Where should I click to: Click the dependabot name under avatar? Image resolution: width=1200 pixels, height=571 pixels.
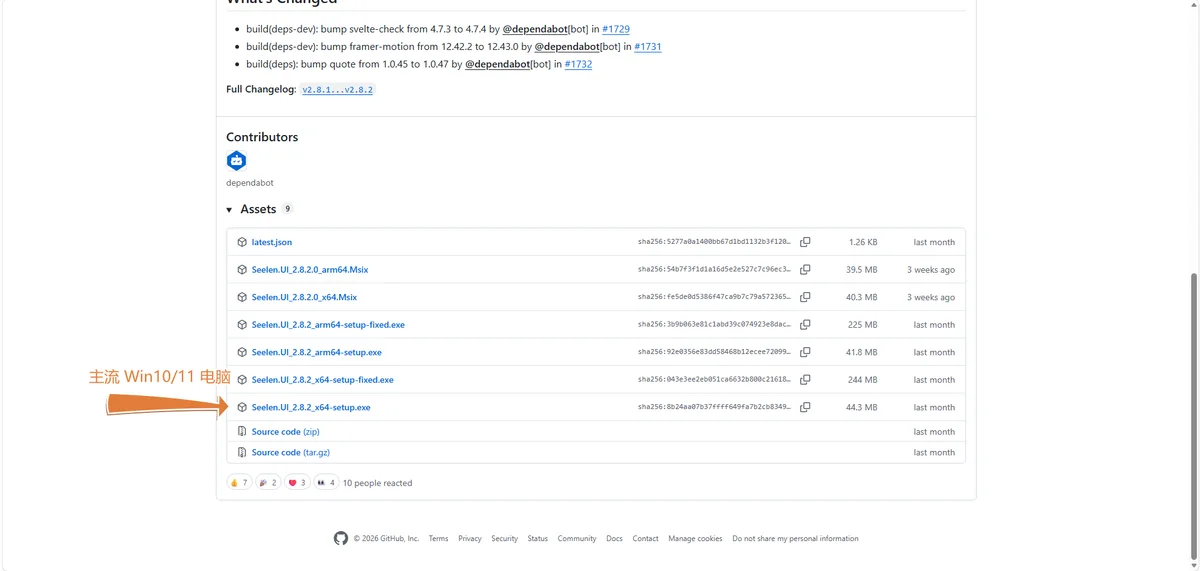(250, 183)
